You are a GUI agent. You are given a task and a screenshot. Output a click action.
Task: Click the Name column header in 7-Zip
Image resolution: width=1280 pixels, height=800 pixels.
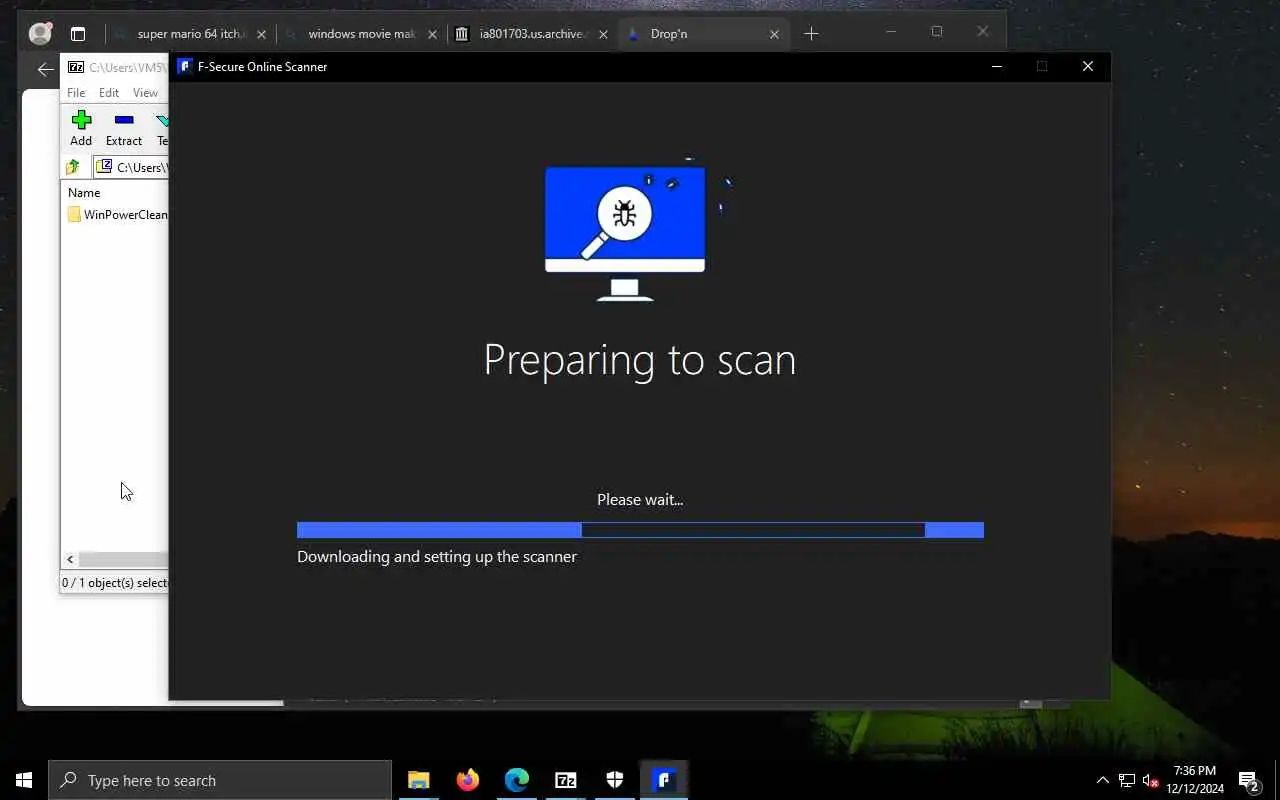(x=84, y=193)
